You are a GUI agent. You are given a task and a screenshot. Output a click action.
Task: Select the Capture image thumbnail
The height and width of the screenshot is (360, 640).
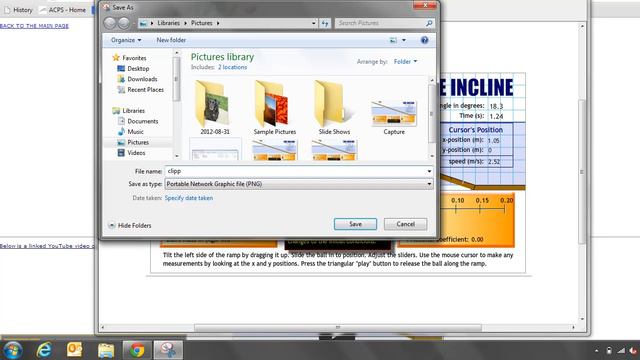pyautogui.click(x=394, y=117)
